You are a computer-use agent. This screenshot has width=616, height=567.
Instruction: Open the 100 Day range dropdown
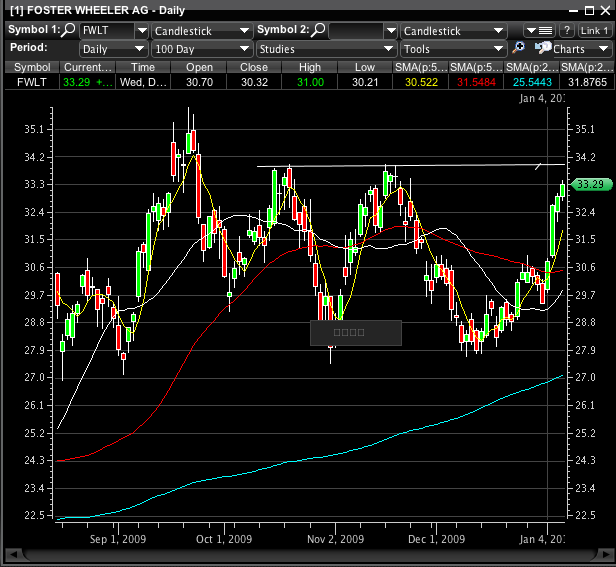coord(202,48)
